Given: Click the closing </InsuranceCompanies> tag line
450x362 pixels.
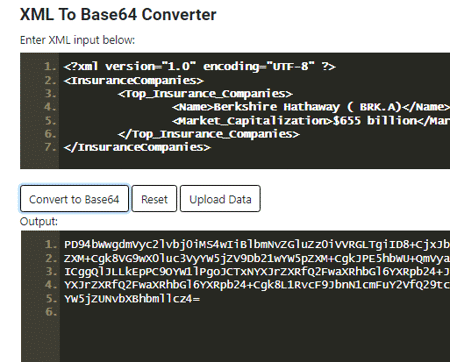Looking at the screenshot, I should pyautogui.click(x=137, y=147).
